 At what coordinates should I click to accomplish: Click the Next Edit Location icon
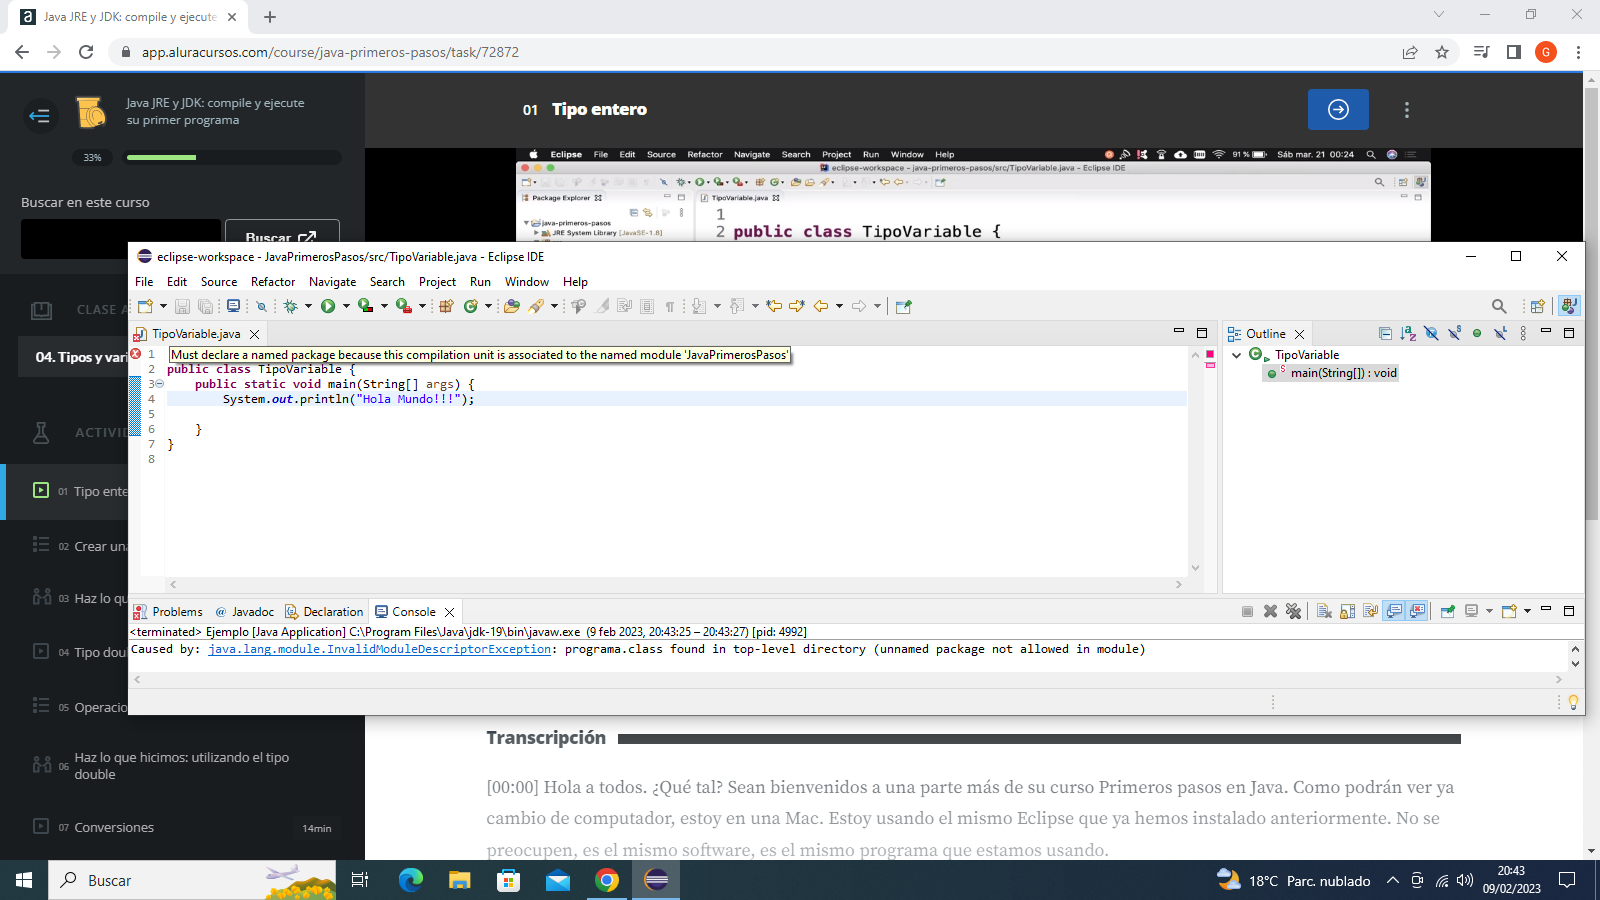pyautogui.click(x=797, y=306)
